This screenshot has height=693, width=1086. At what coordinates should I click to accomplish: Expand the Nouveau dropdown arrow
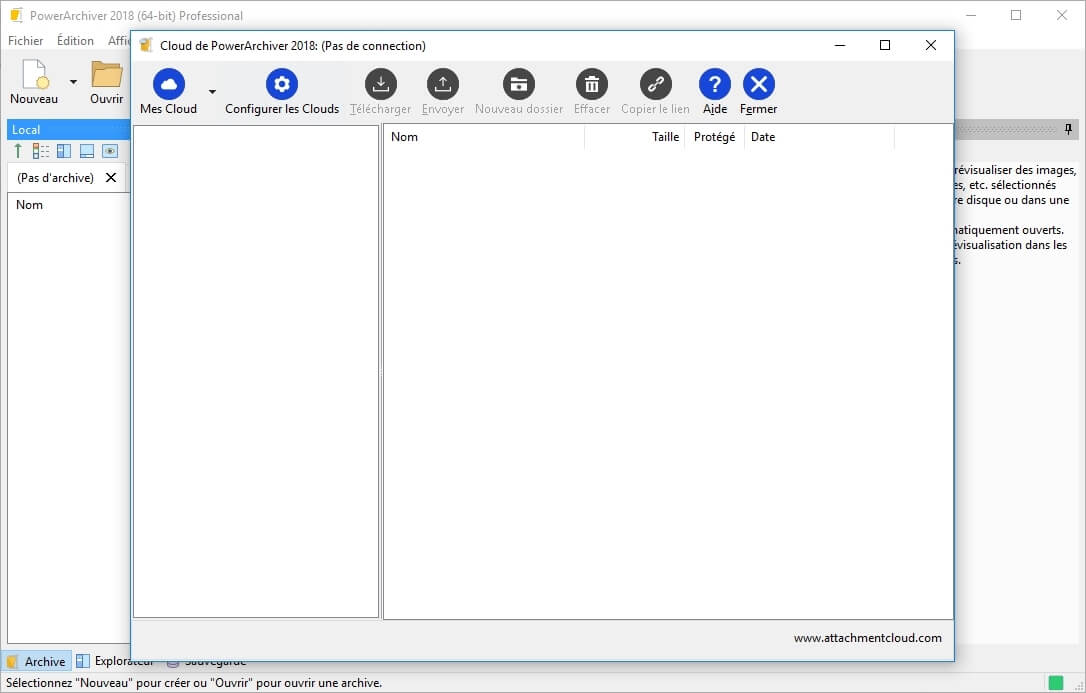point(73,82)
